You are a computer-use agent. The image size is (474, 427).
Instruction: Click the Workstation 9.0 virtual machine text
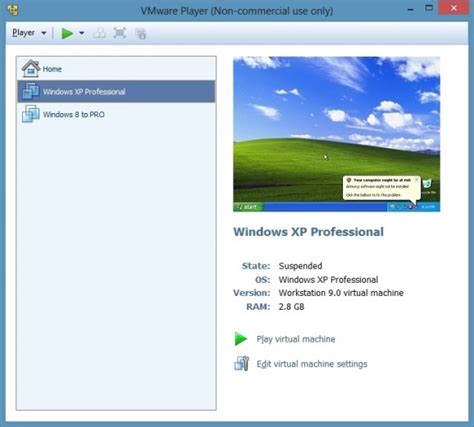tap(341, 293)
